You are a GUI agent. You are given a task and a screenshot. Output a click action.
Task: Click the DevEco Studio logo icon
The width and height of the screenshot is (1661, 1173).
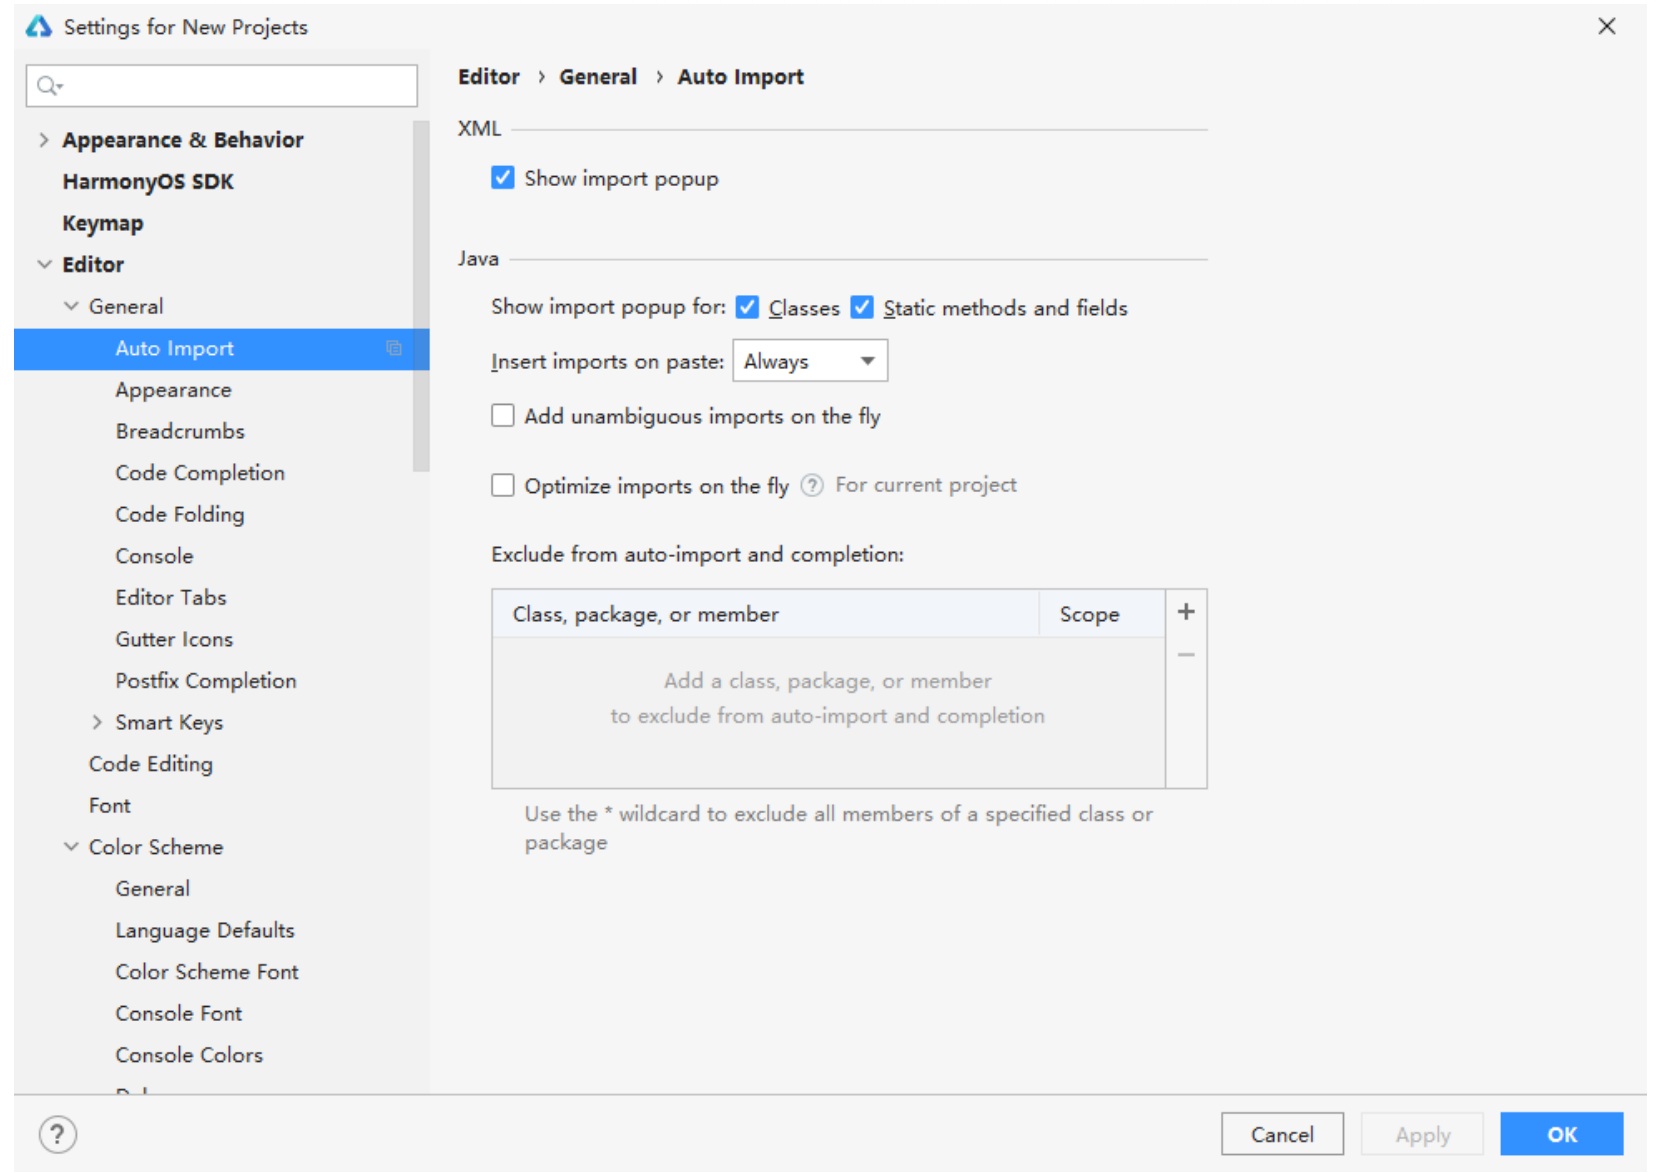[x=38, y=27]
